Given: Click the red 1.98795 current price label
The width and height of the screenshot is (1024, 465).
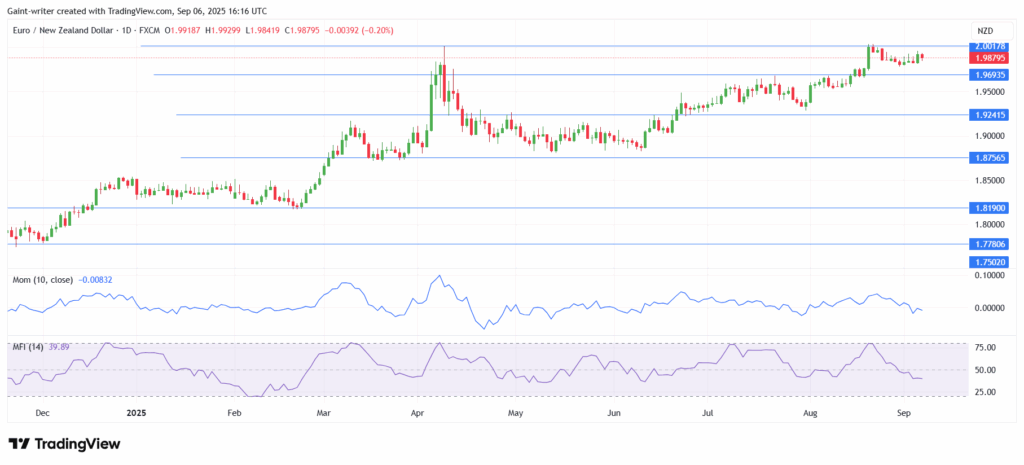Looking at the screenshot, I should [x=989, y=57].
